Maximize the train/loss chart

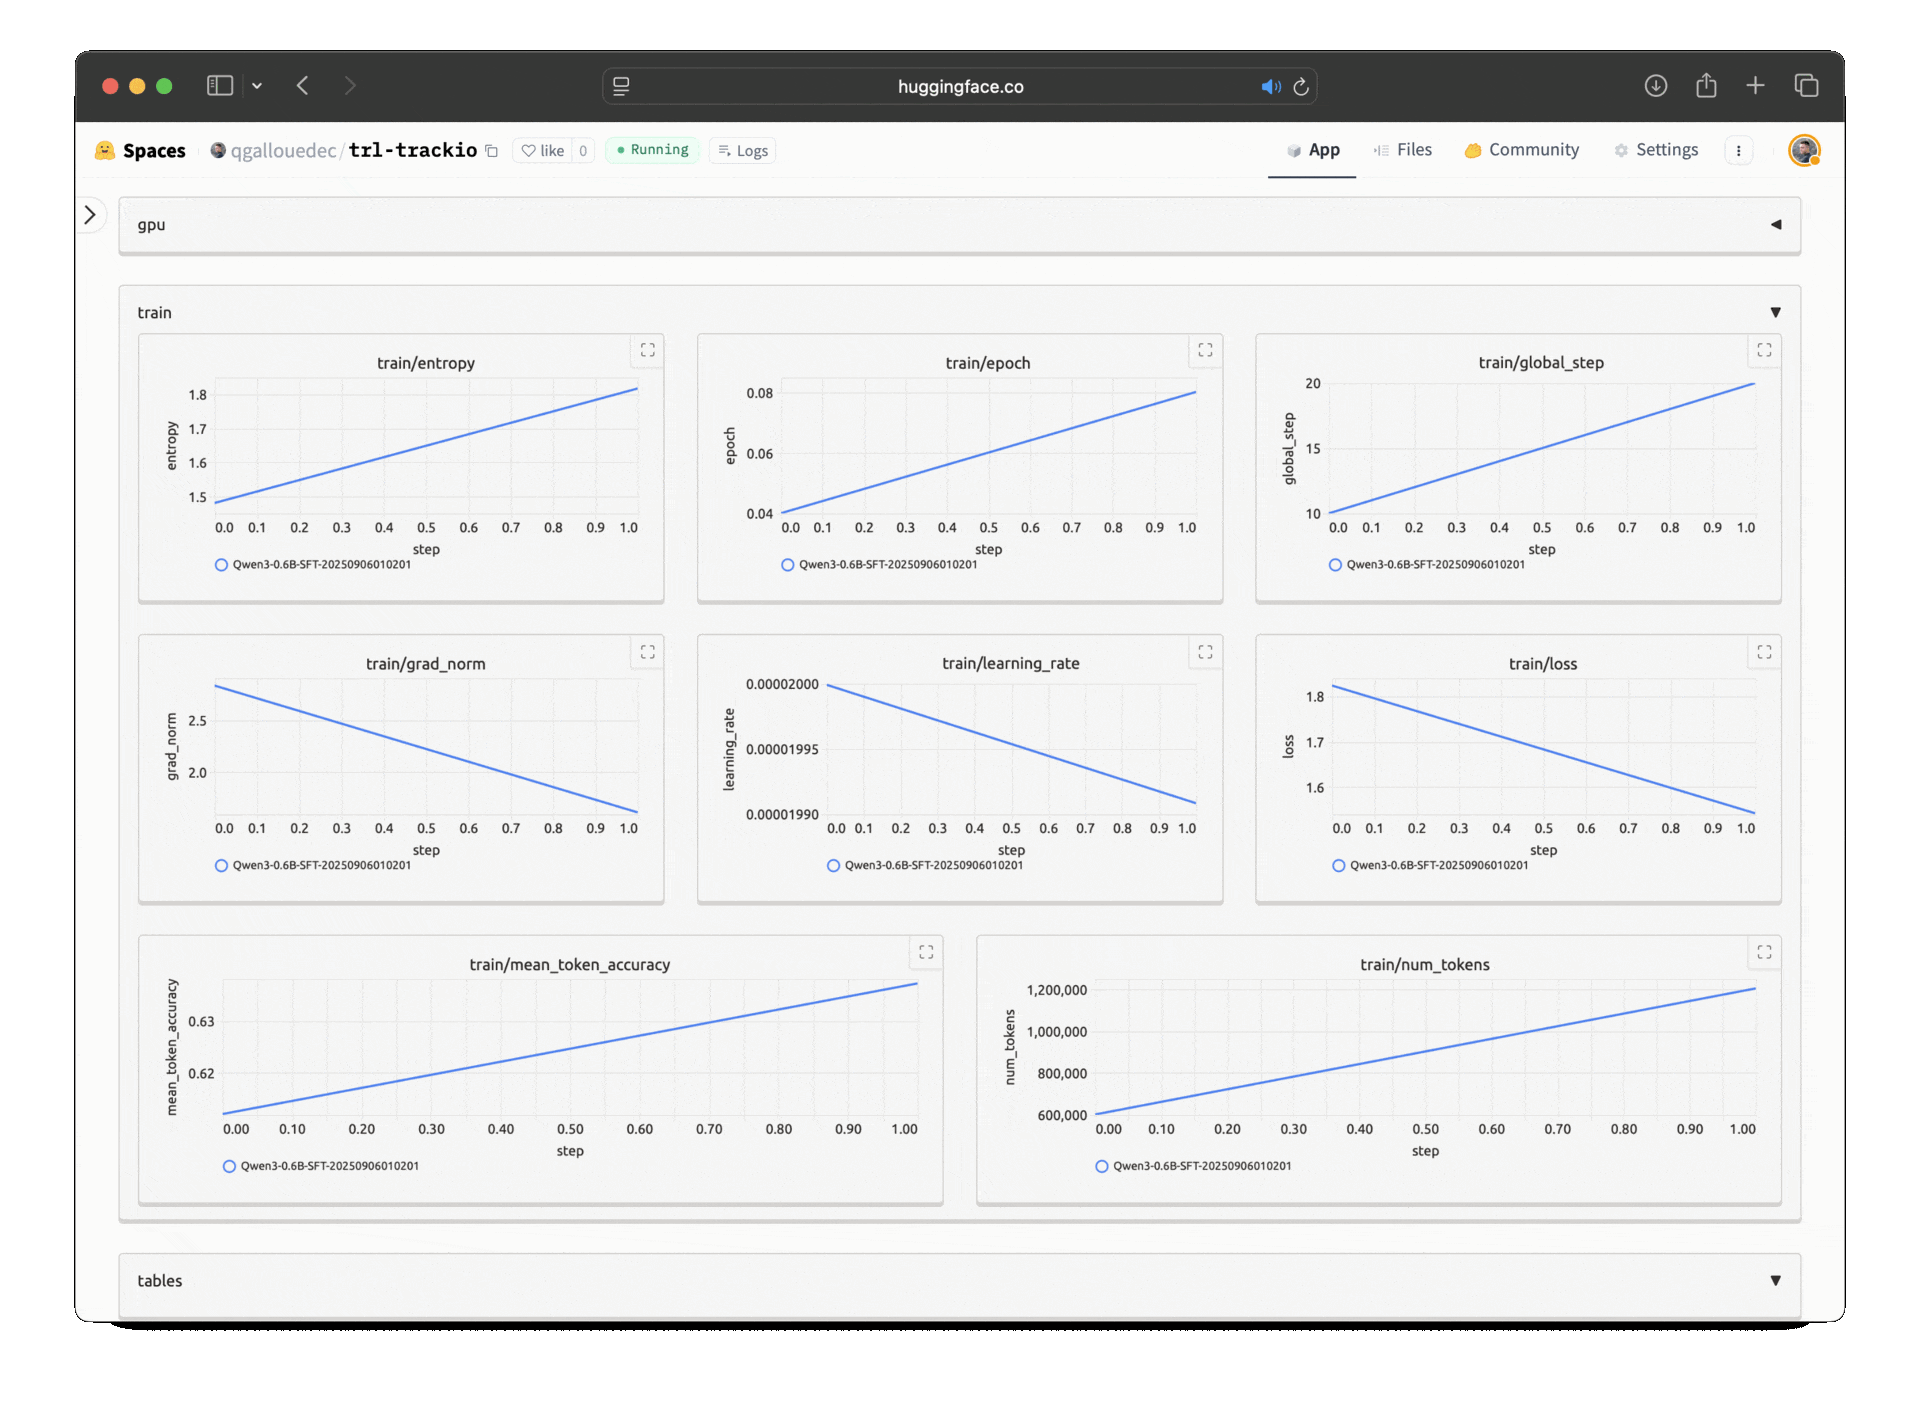point(1764,652)
